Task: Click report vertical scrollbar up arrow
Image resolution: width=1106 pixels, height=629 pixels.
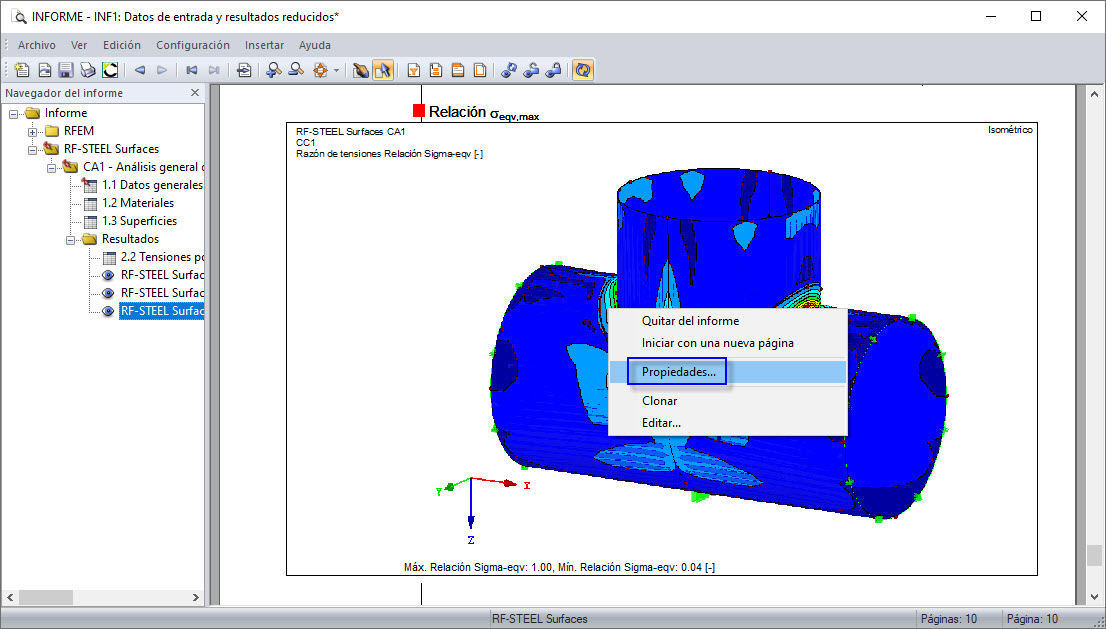Action: 1095,93
